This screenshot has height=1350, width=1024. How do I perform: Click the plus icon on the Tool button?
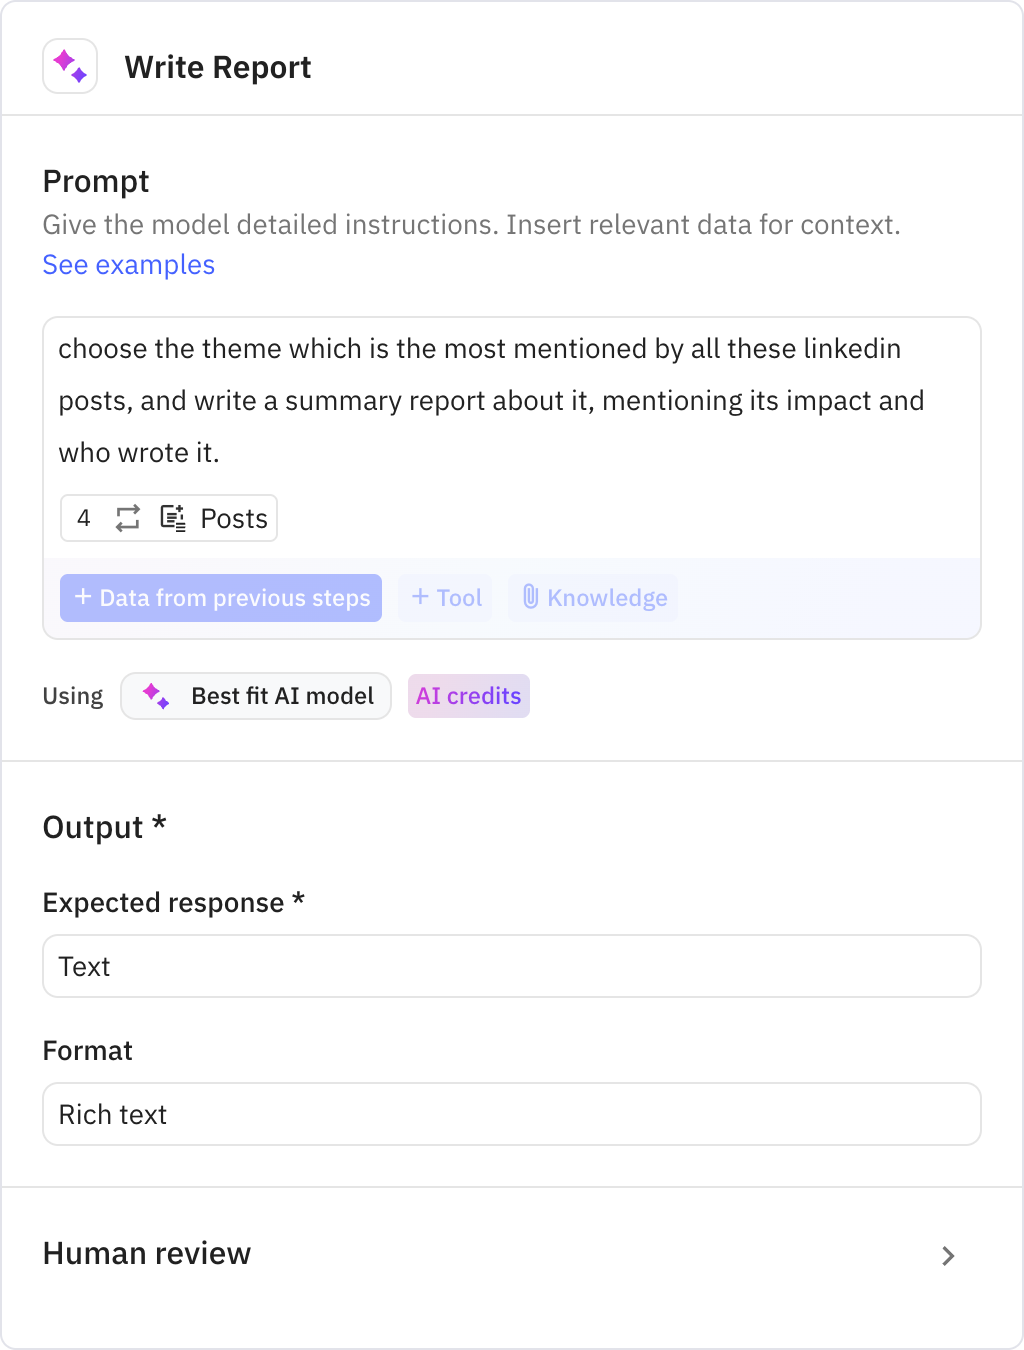(420, 598)
